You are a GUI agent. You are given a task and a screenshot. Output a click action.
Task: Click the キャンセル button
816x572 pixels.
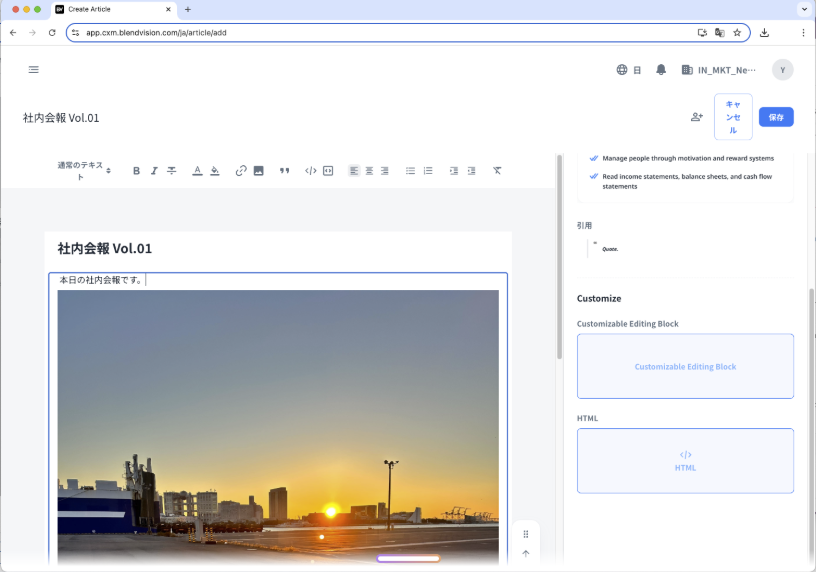733,117
